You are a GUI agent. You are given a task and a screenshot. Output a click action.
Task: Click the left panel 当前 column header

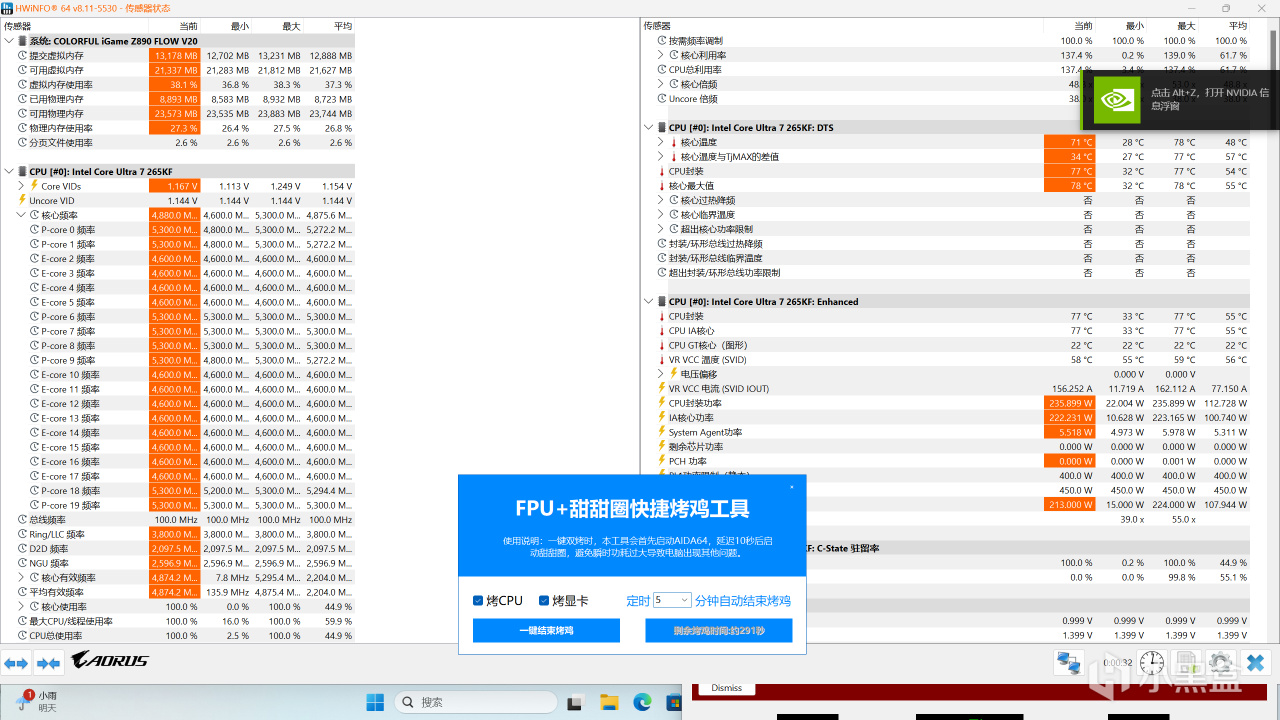coord(188,26)
